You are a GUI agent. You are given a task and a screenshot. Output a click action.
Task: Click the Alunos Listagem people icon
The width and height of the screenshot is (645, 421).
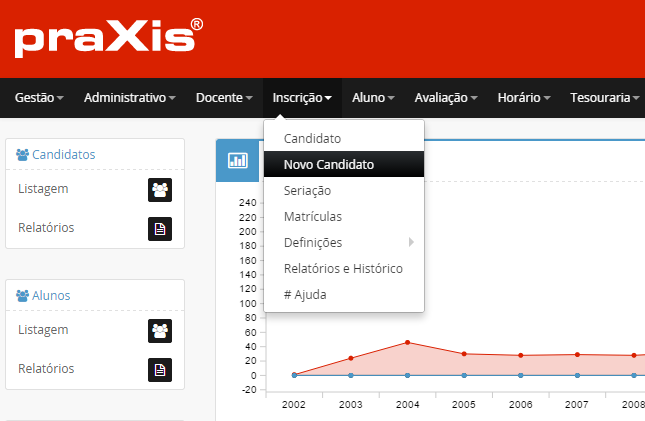coord(160,330)
